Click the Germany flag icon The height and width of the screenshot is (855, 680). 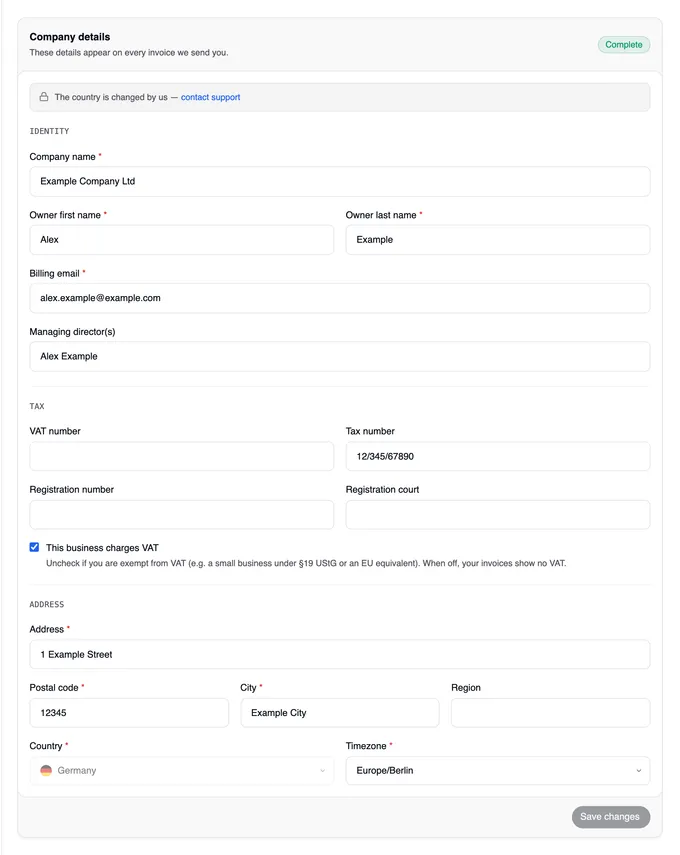click(46, 770)
